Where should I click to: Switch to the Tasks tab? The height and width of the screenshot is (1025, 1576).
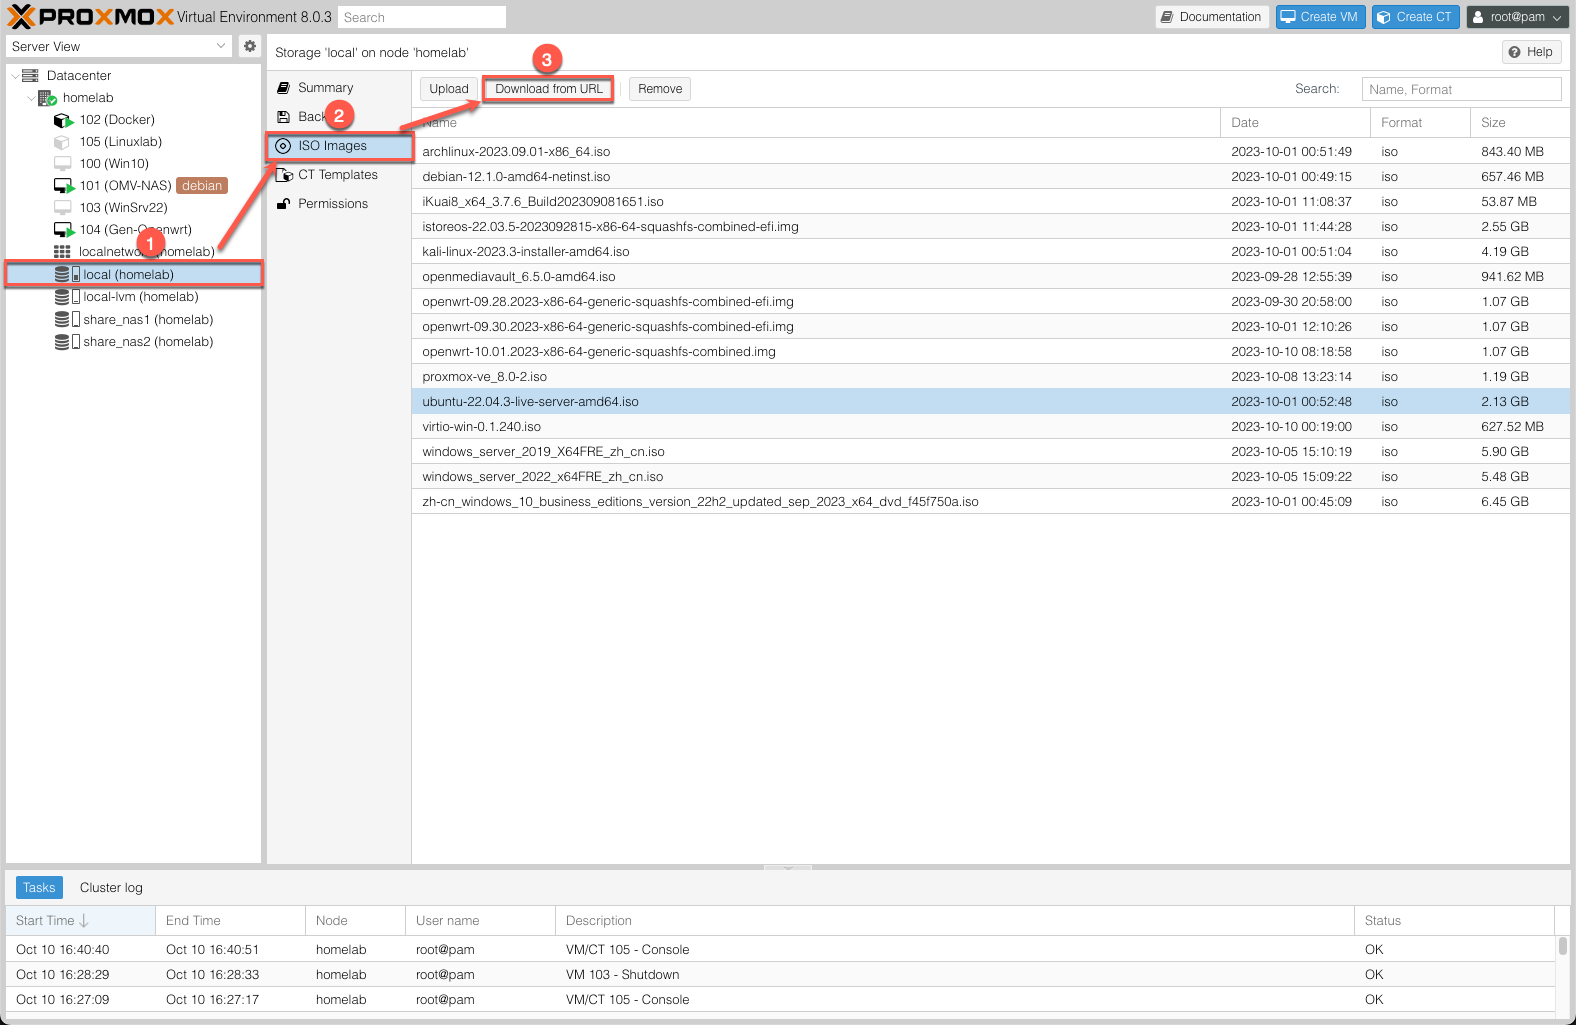pos(39,888)
